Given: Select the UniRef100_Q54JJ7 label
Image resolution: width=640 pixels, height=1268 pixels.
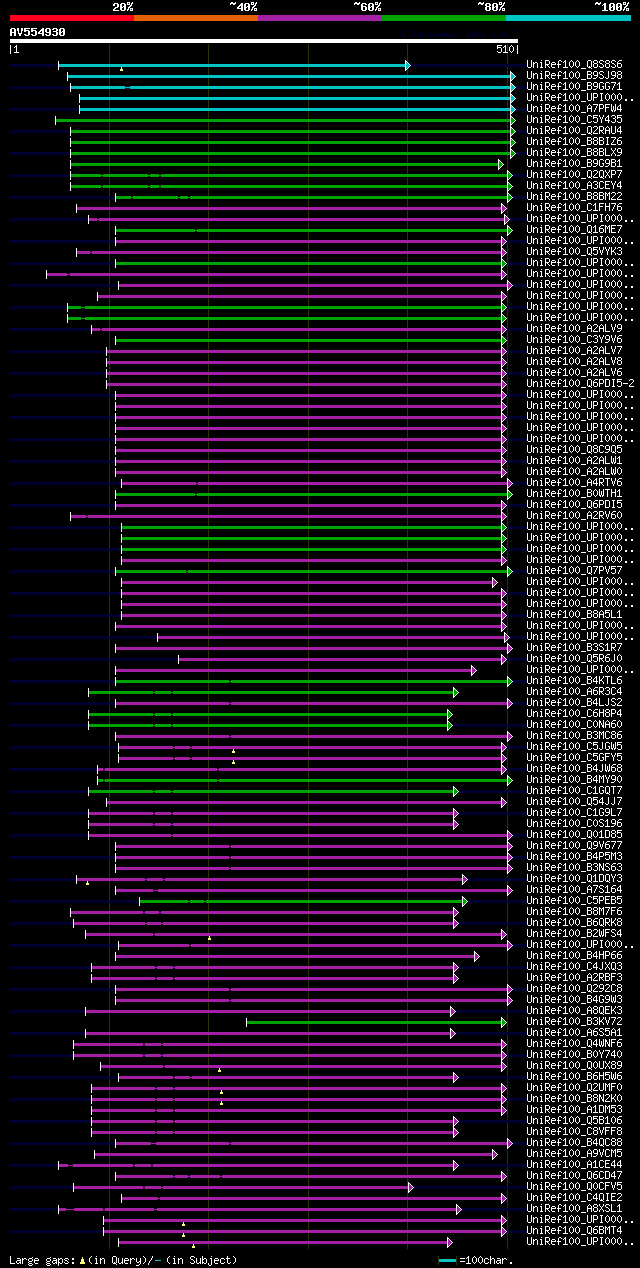Looking at the screenshot, I should [575, 802].
